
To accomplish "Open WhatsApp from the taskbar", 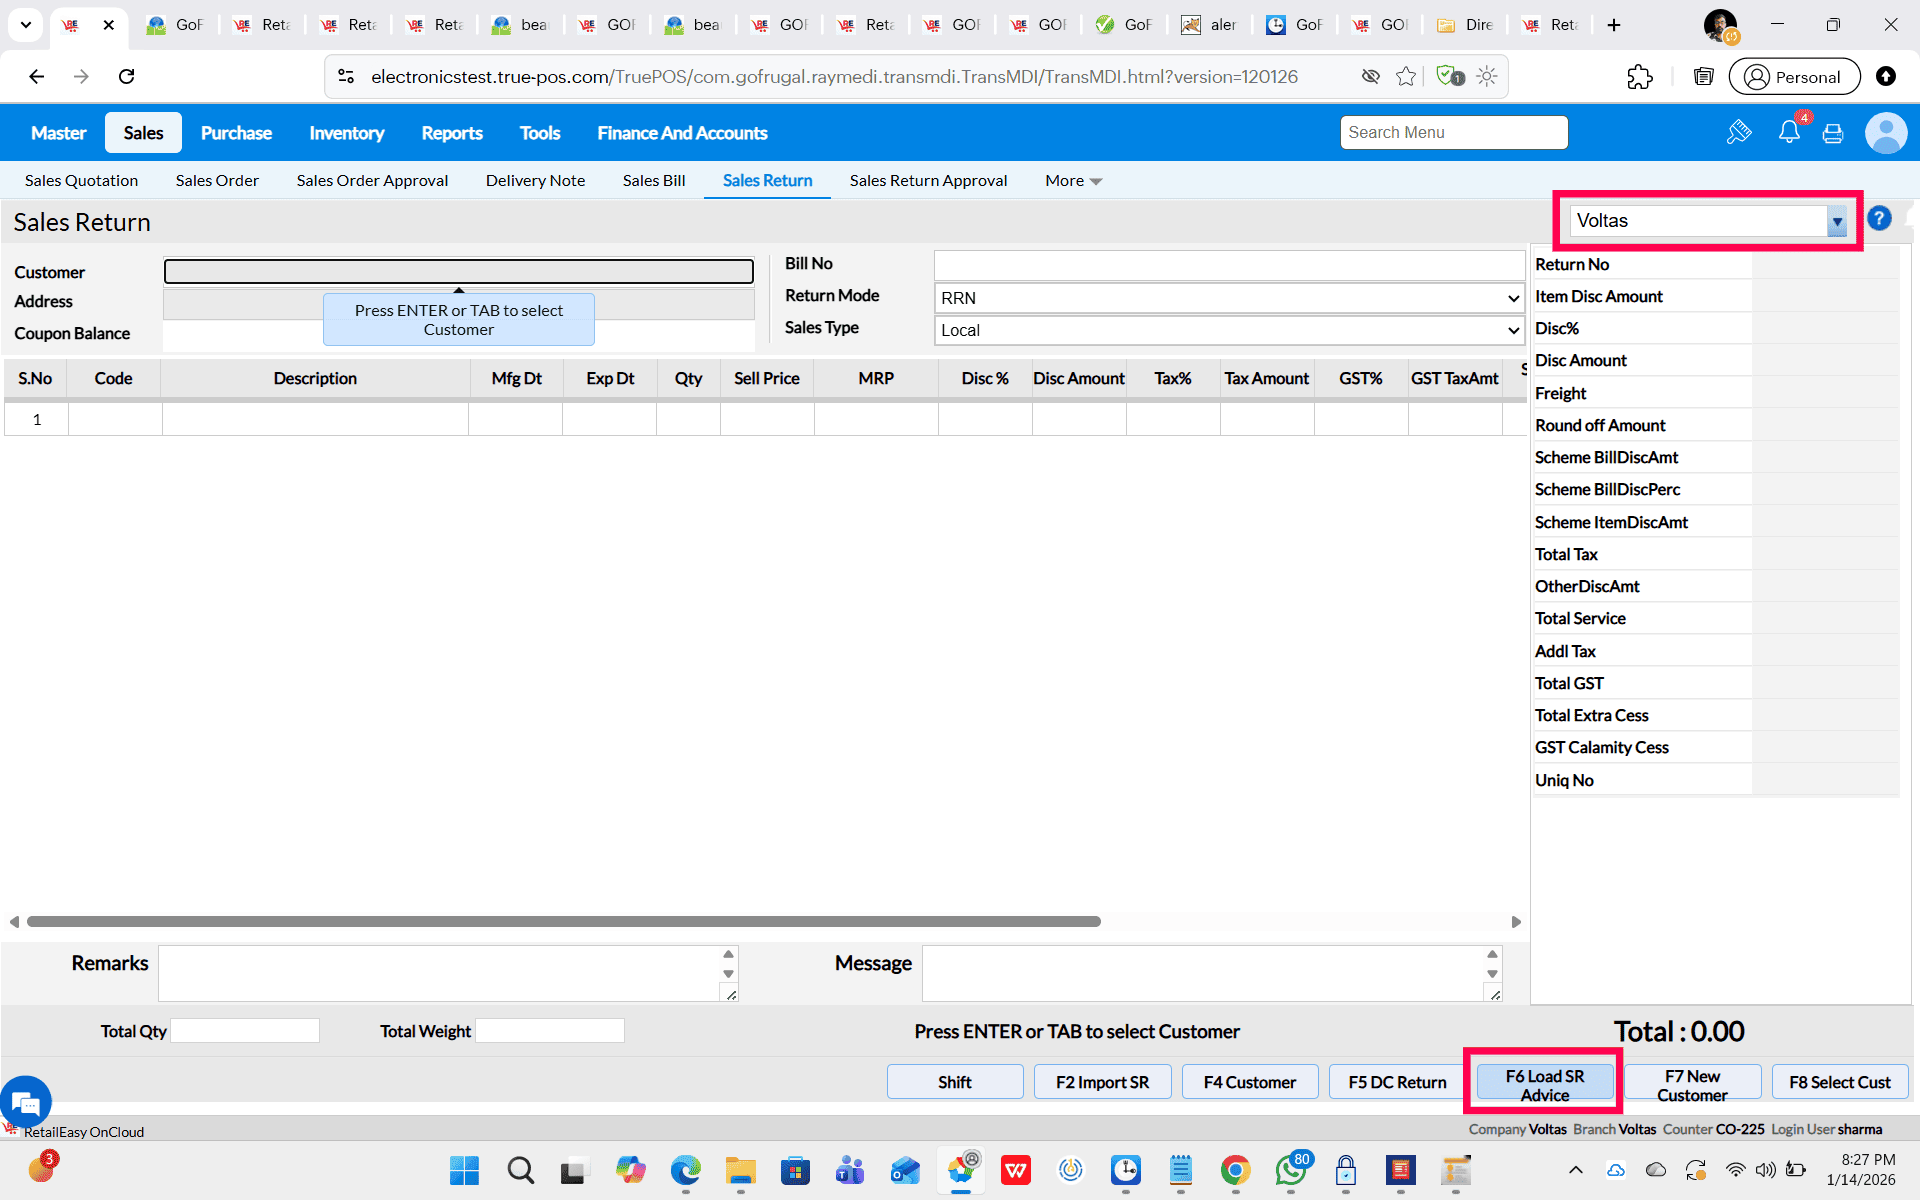I will click(1290, 1170).
